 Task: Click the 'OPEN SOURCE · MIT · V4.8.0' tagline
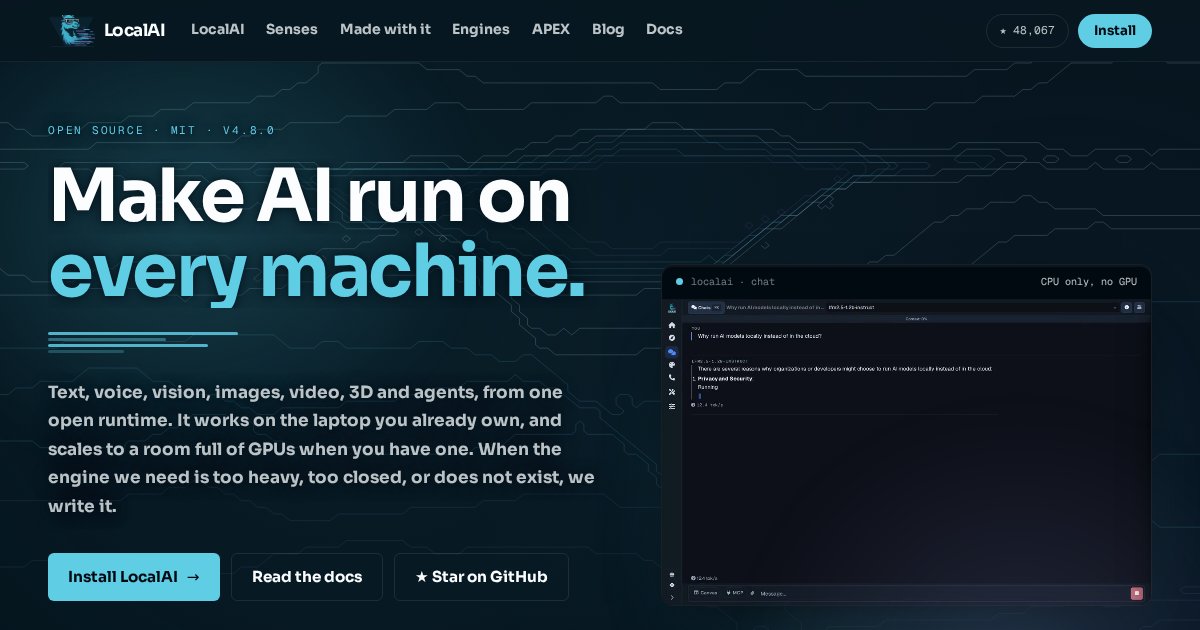(161, 130)
